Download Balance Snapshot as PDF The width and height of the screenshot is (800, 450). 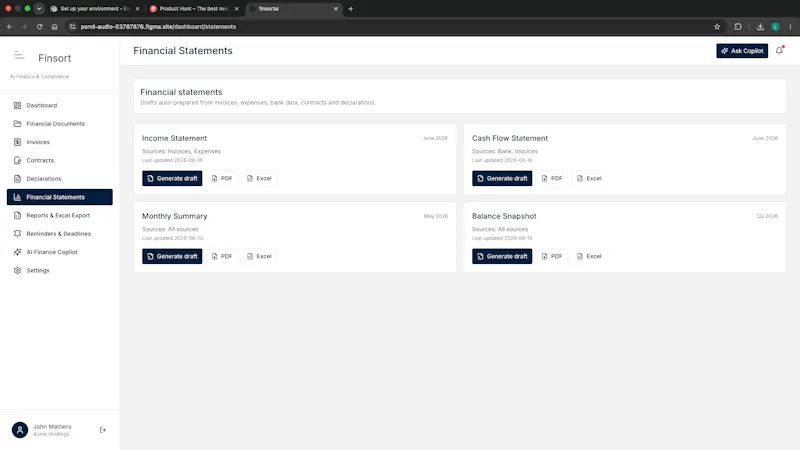[x=552, y=256]
